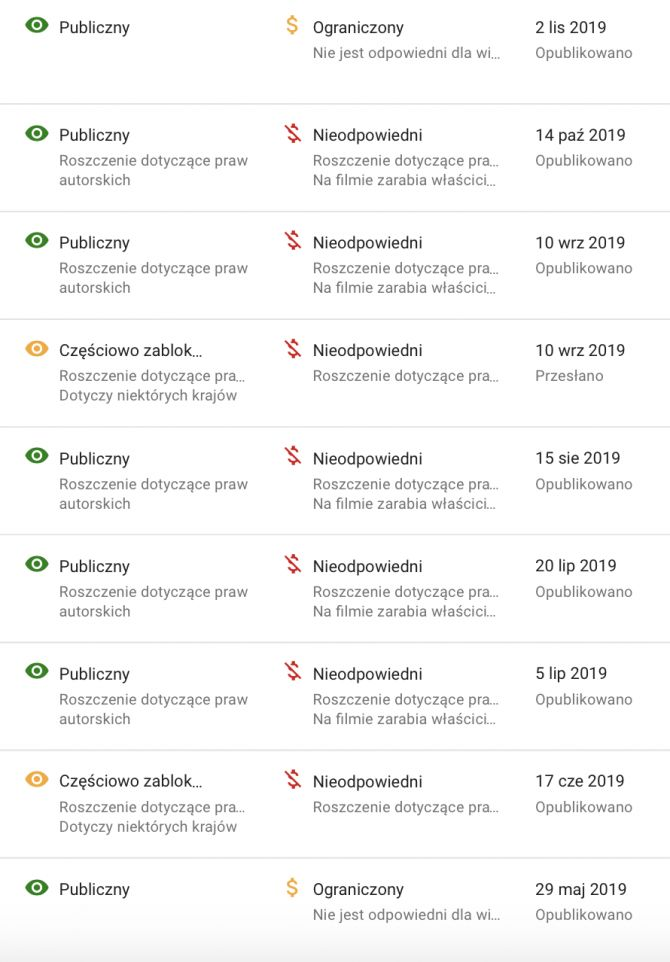The image size is (670, 962).
Task: Click the date 14 paź 2019
Action: [580, 135]
